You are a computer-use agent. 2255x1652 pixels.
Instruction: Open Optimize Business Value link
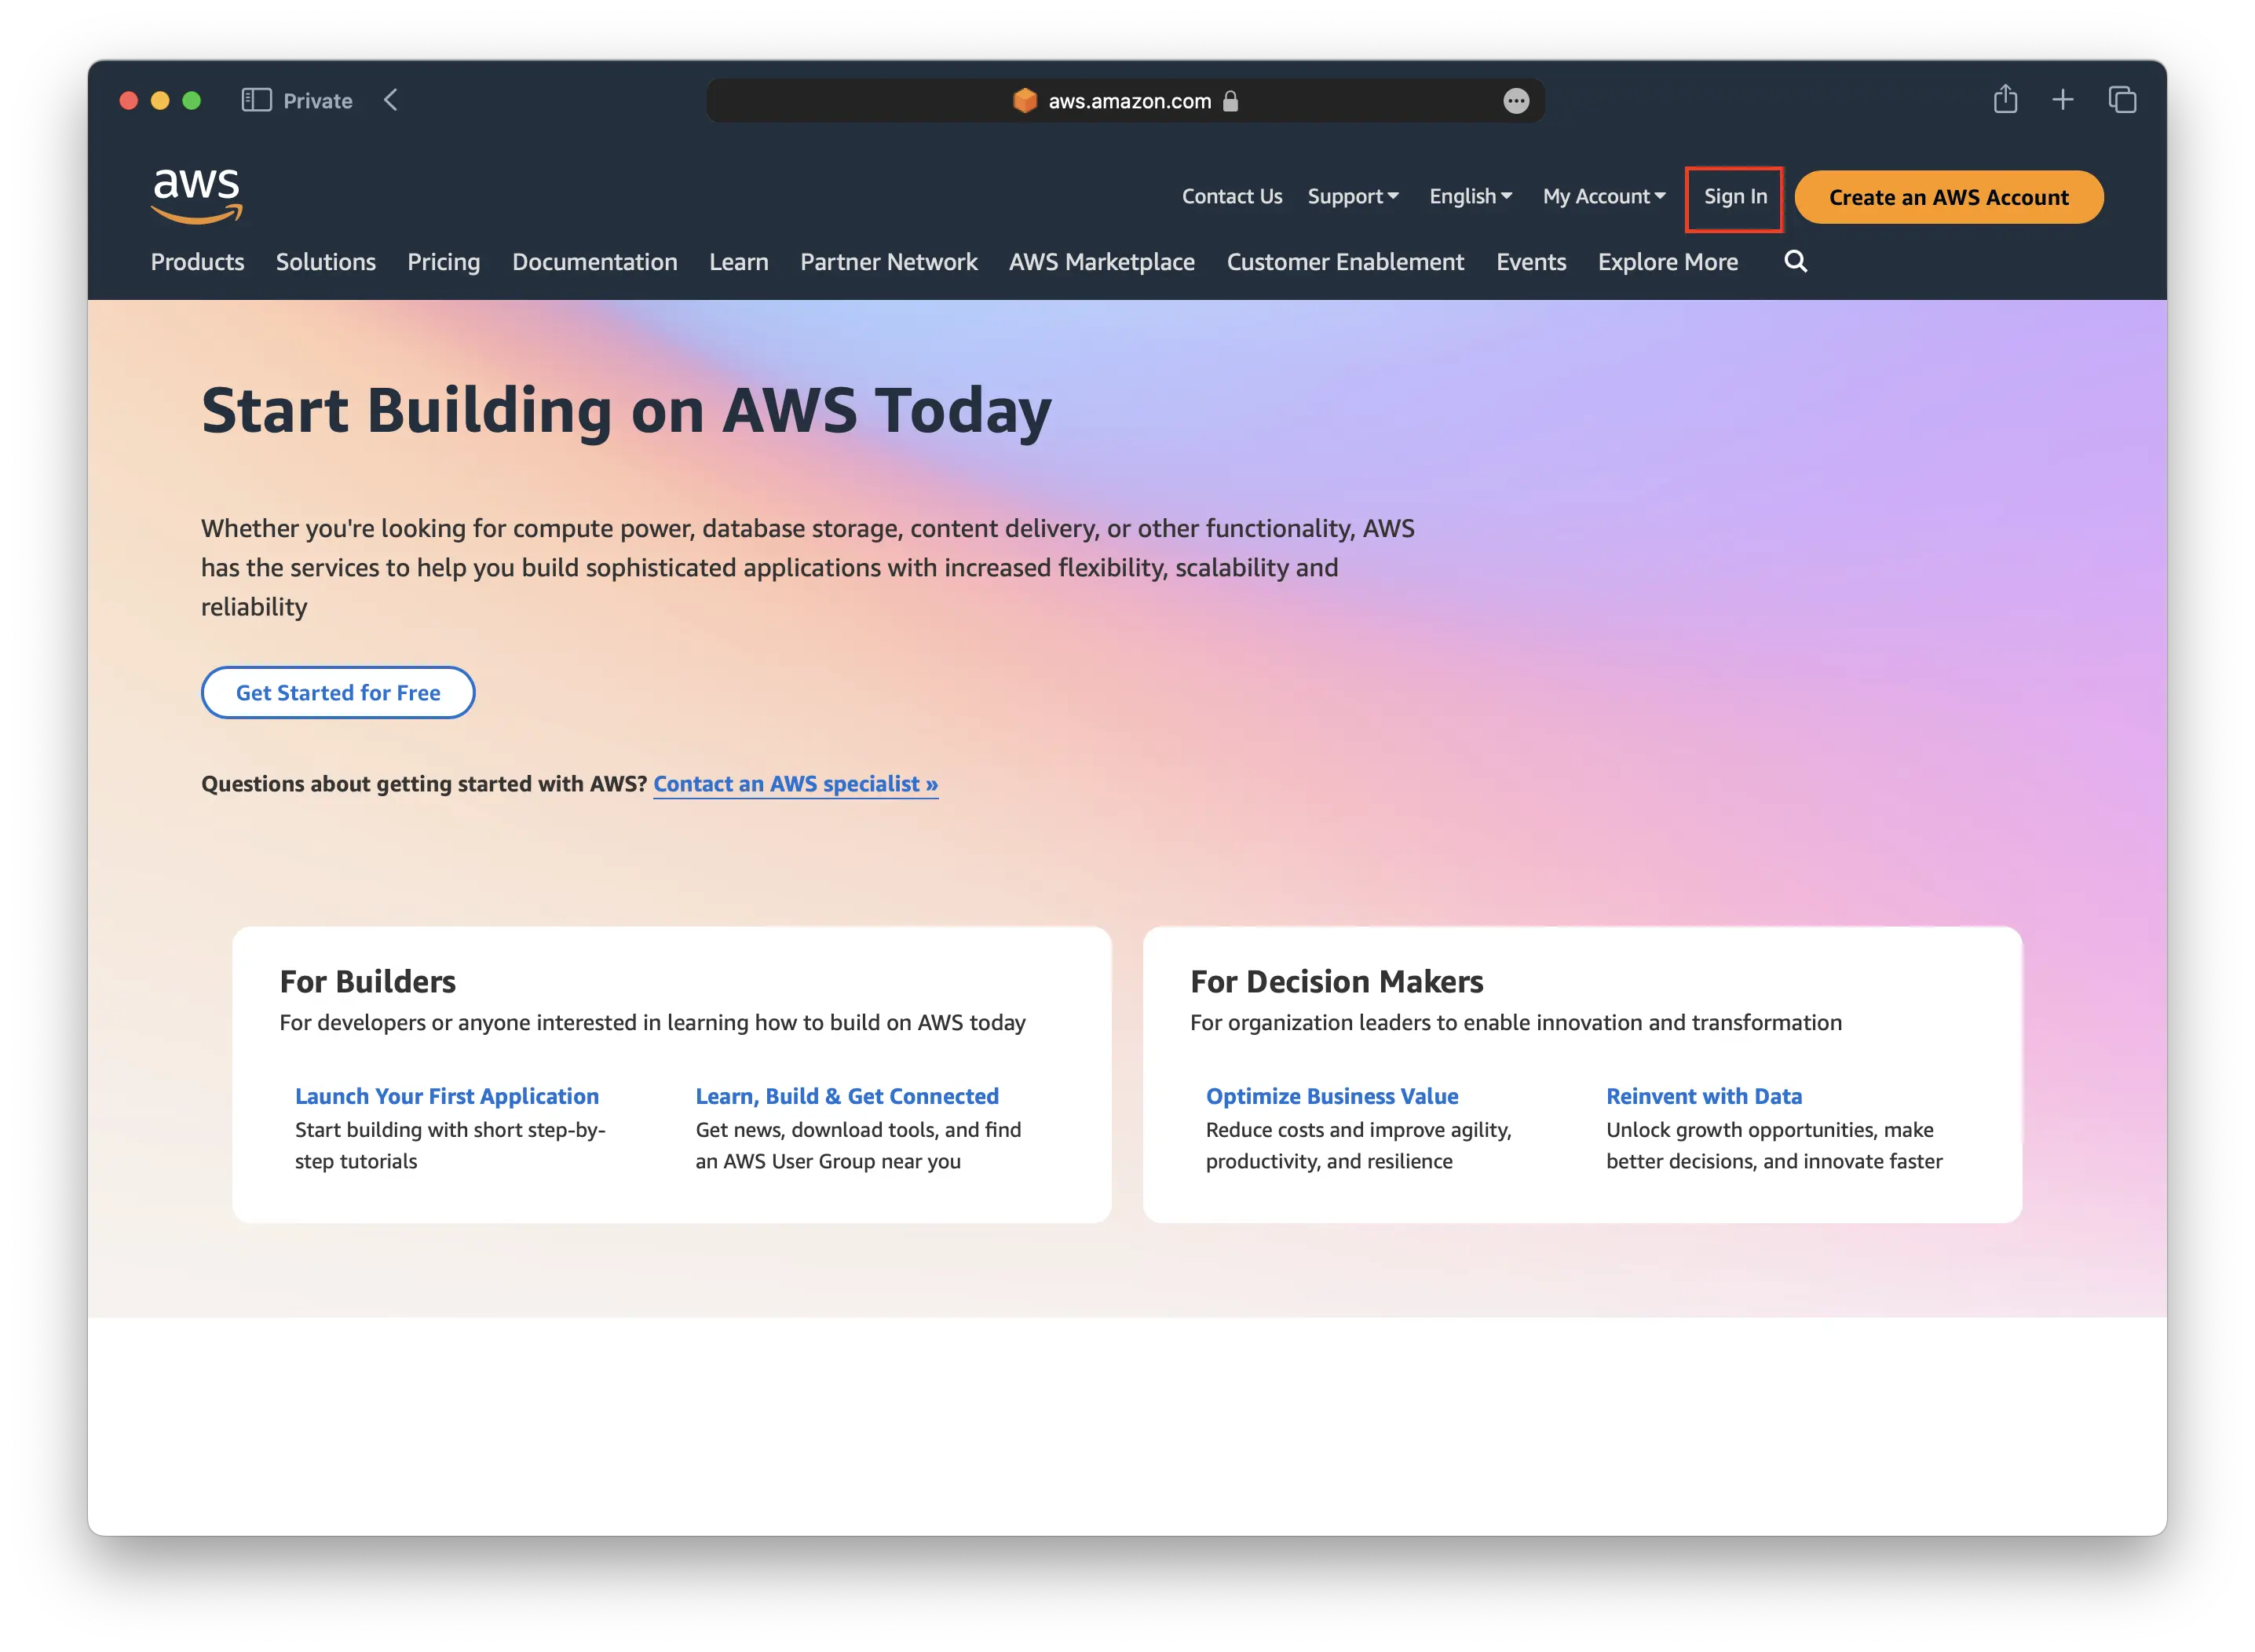point(1332,1096)
